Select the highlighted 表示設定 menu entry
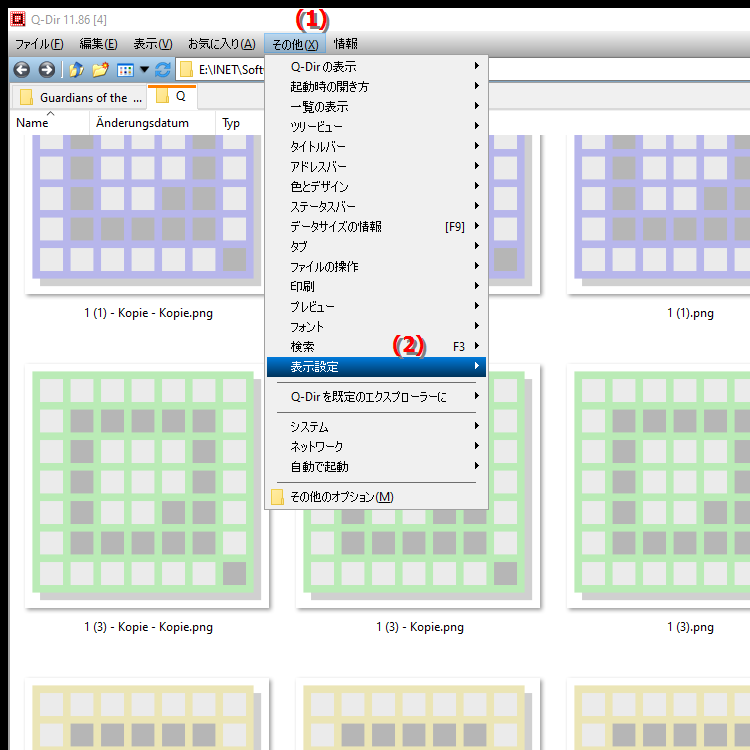 pyautogui.click(x=376, y=367)
